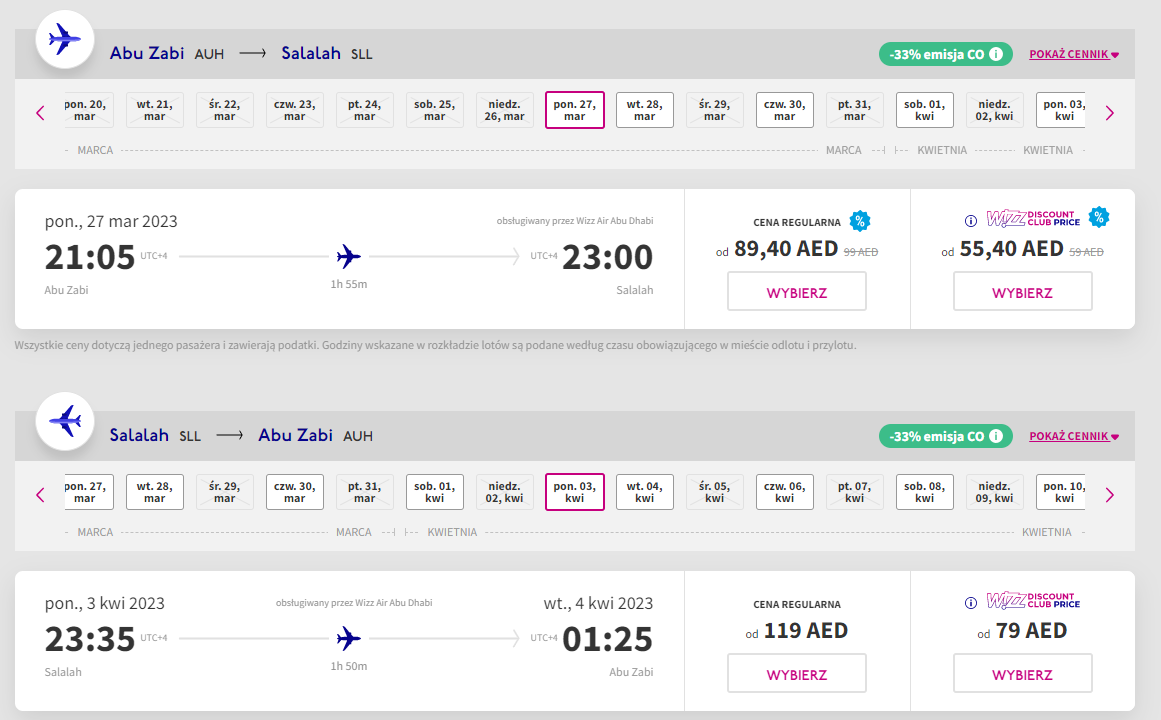The image size is (1161, 720).
Task: Select return date czw. 30, mar
Action: (295, 493)
